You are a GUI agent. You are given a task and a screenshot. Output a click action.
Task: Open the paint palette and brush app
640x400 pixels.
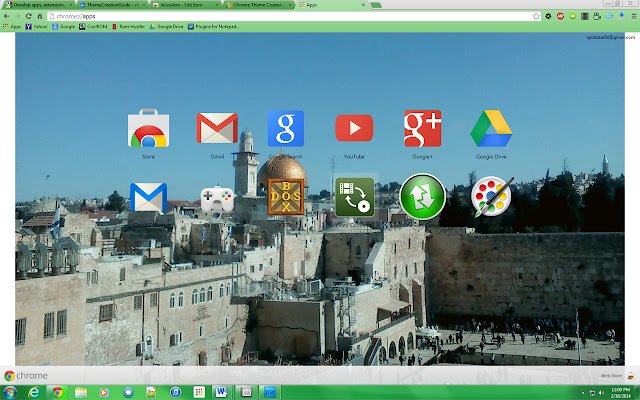[492, 197]
